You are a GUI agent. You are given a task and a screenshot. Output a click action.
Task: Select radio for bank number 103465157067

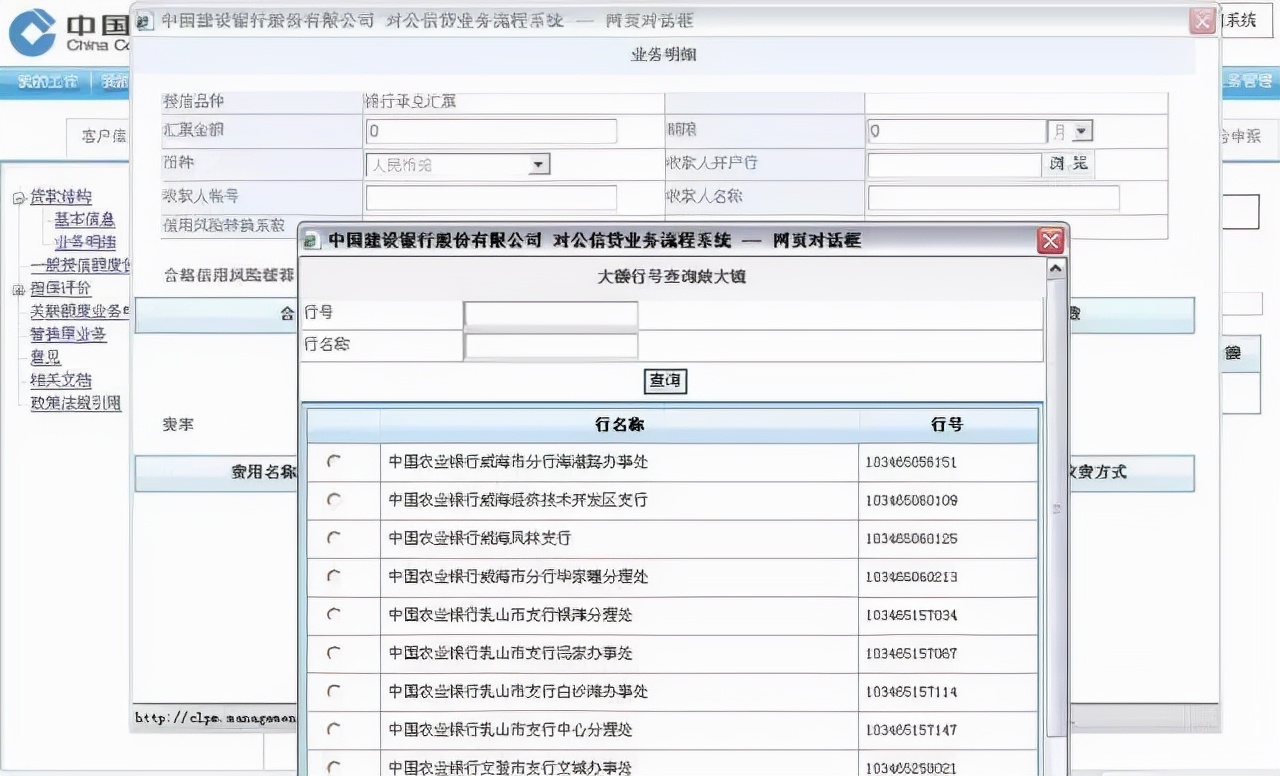tap(334, 653)
